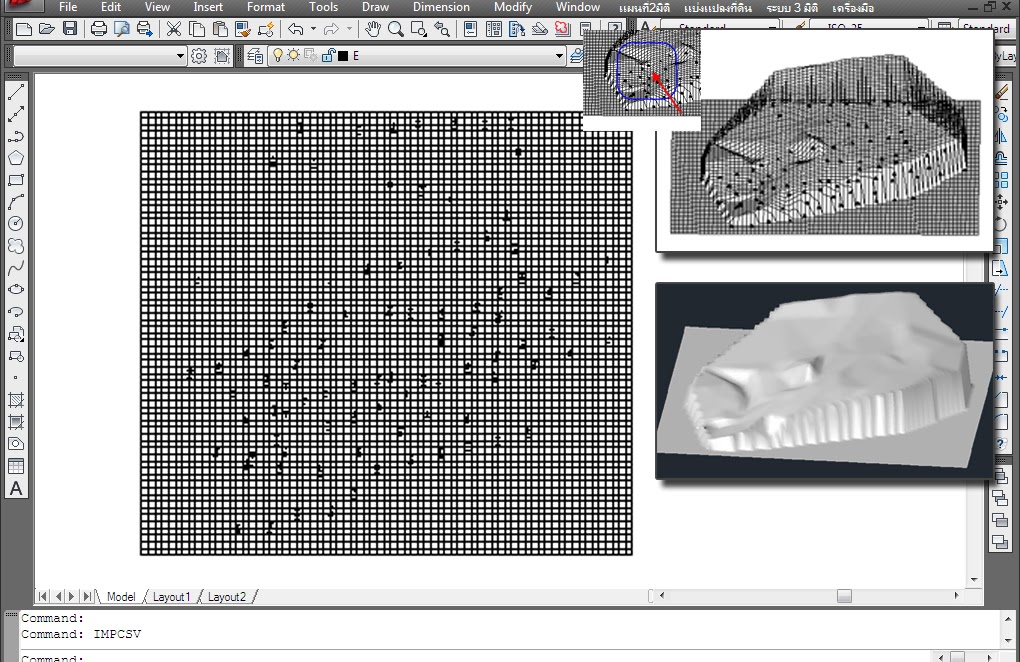Toggle layer on/off lightbulb for layer E
Viewport: 1020px width, 662px height.
click(278, 56)
